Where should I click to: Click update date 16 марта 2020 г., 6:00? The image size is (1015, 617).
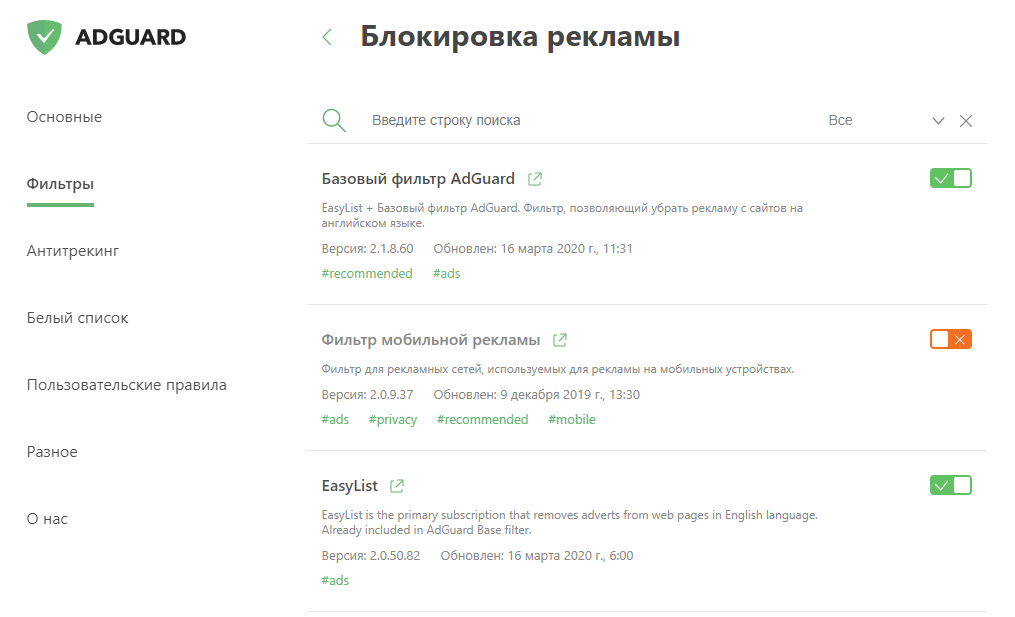(570, 556)
